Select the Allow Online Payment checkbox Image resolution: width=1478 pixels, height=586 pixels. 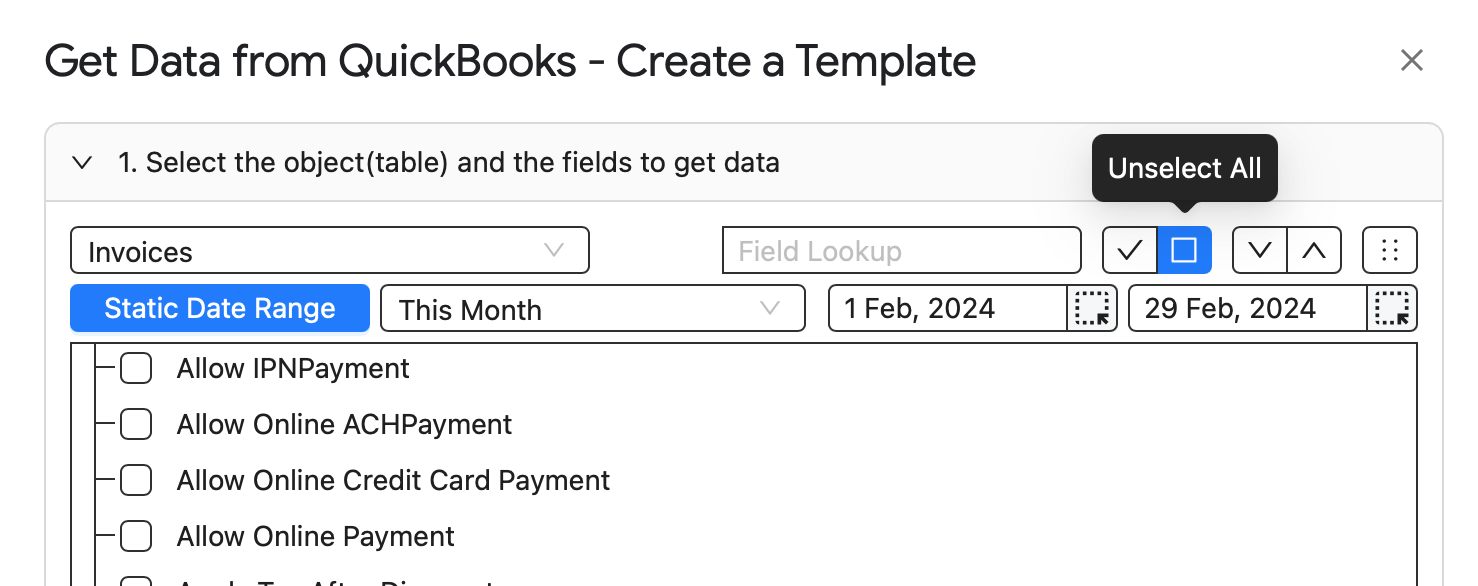click(x=136, y=536)
